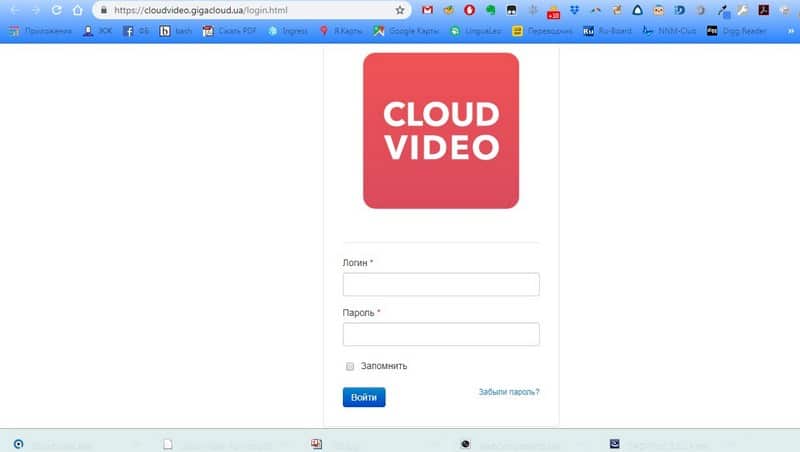The width and height of the screenshot is (800, 452).
Task: Open the Приложения apps bookmark
Action: point(41,31)
